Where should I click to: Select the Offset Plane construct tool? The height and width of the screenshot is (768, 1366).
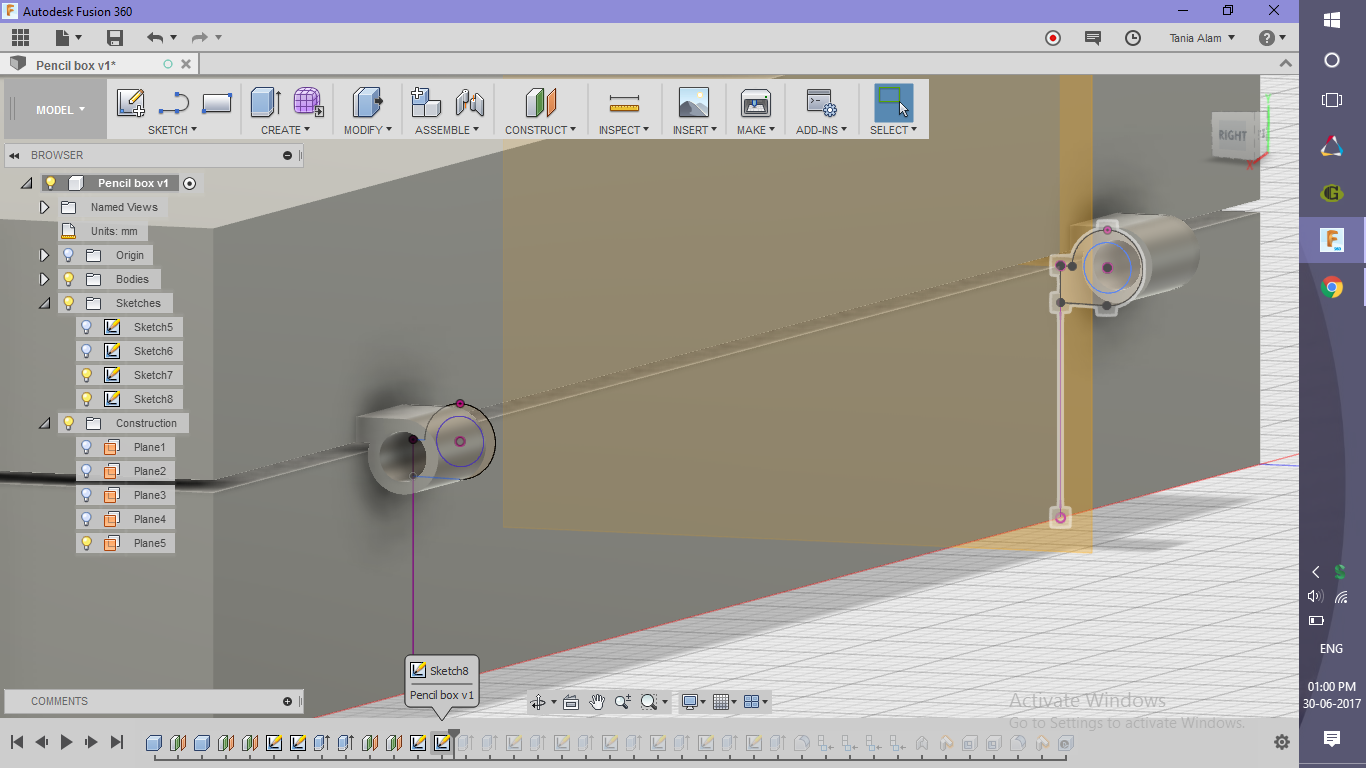click(x=540, y=102)
